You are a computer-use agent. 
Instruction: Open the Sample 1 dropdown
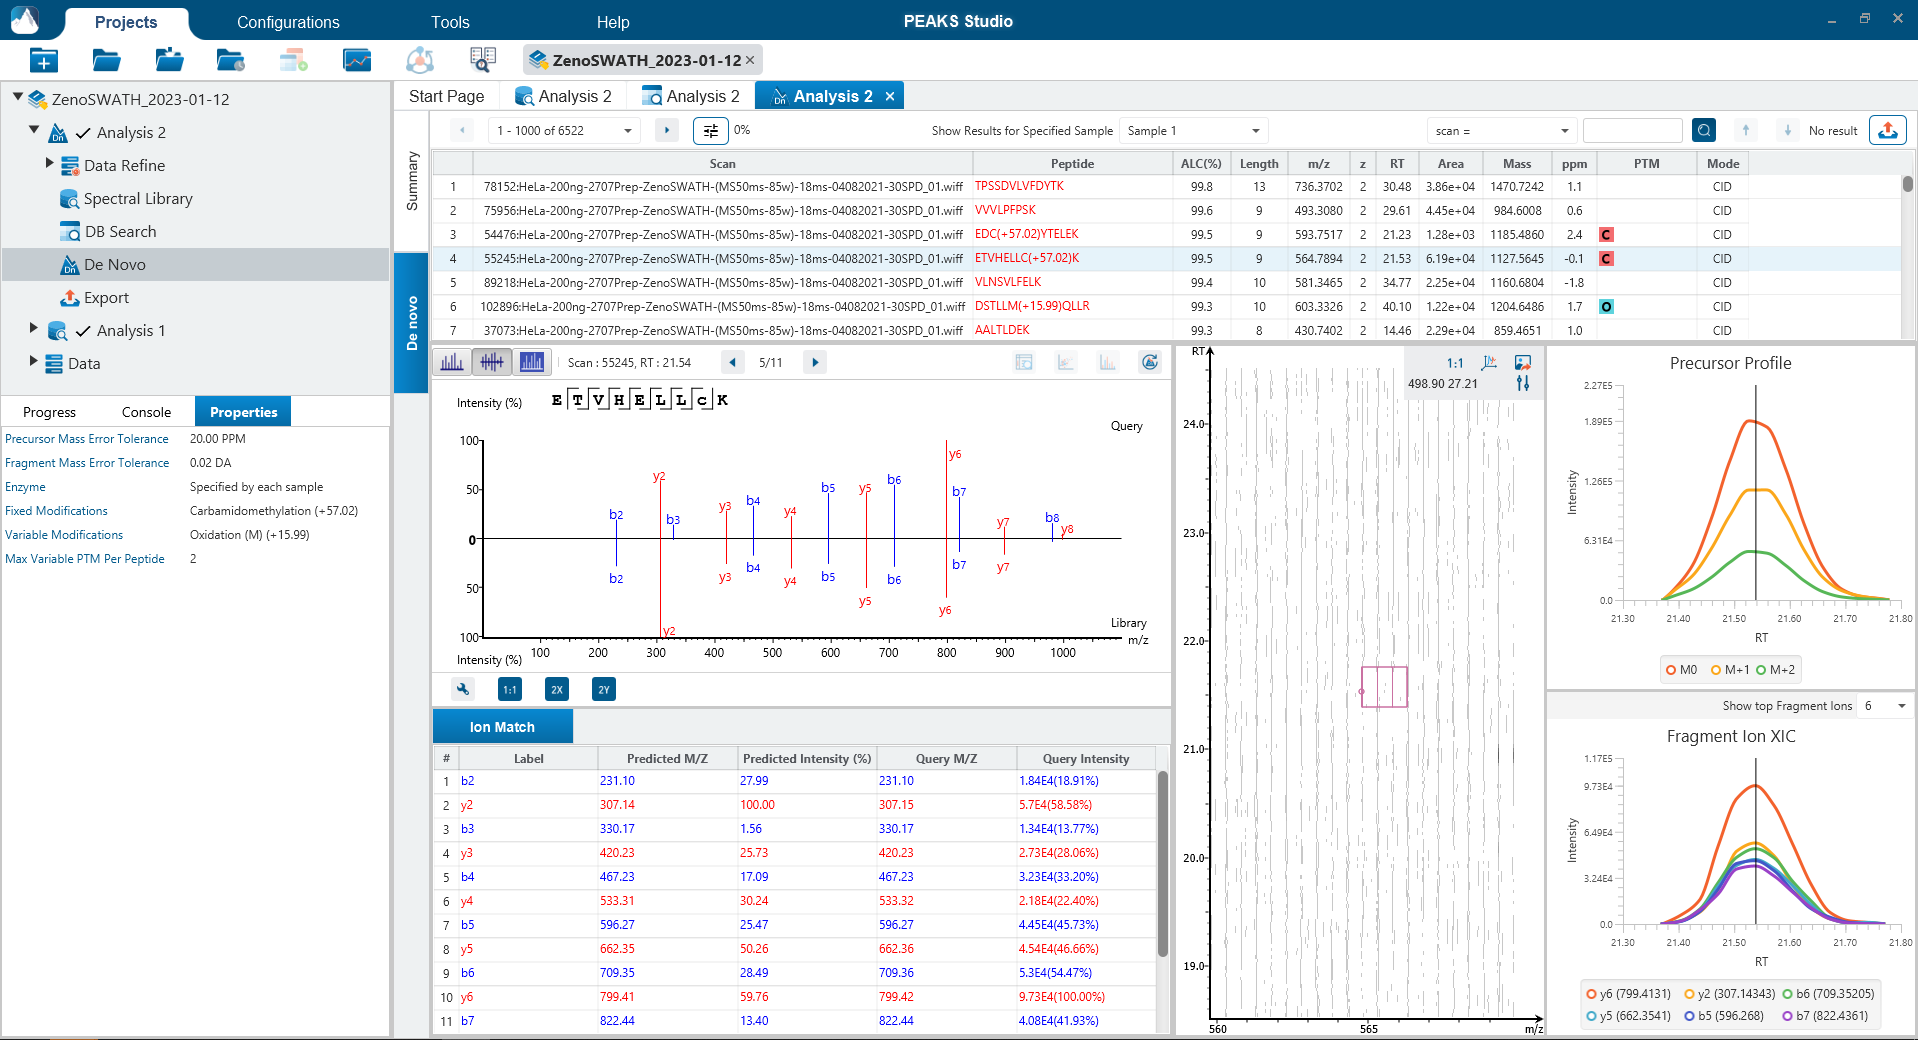(1194, 131)
